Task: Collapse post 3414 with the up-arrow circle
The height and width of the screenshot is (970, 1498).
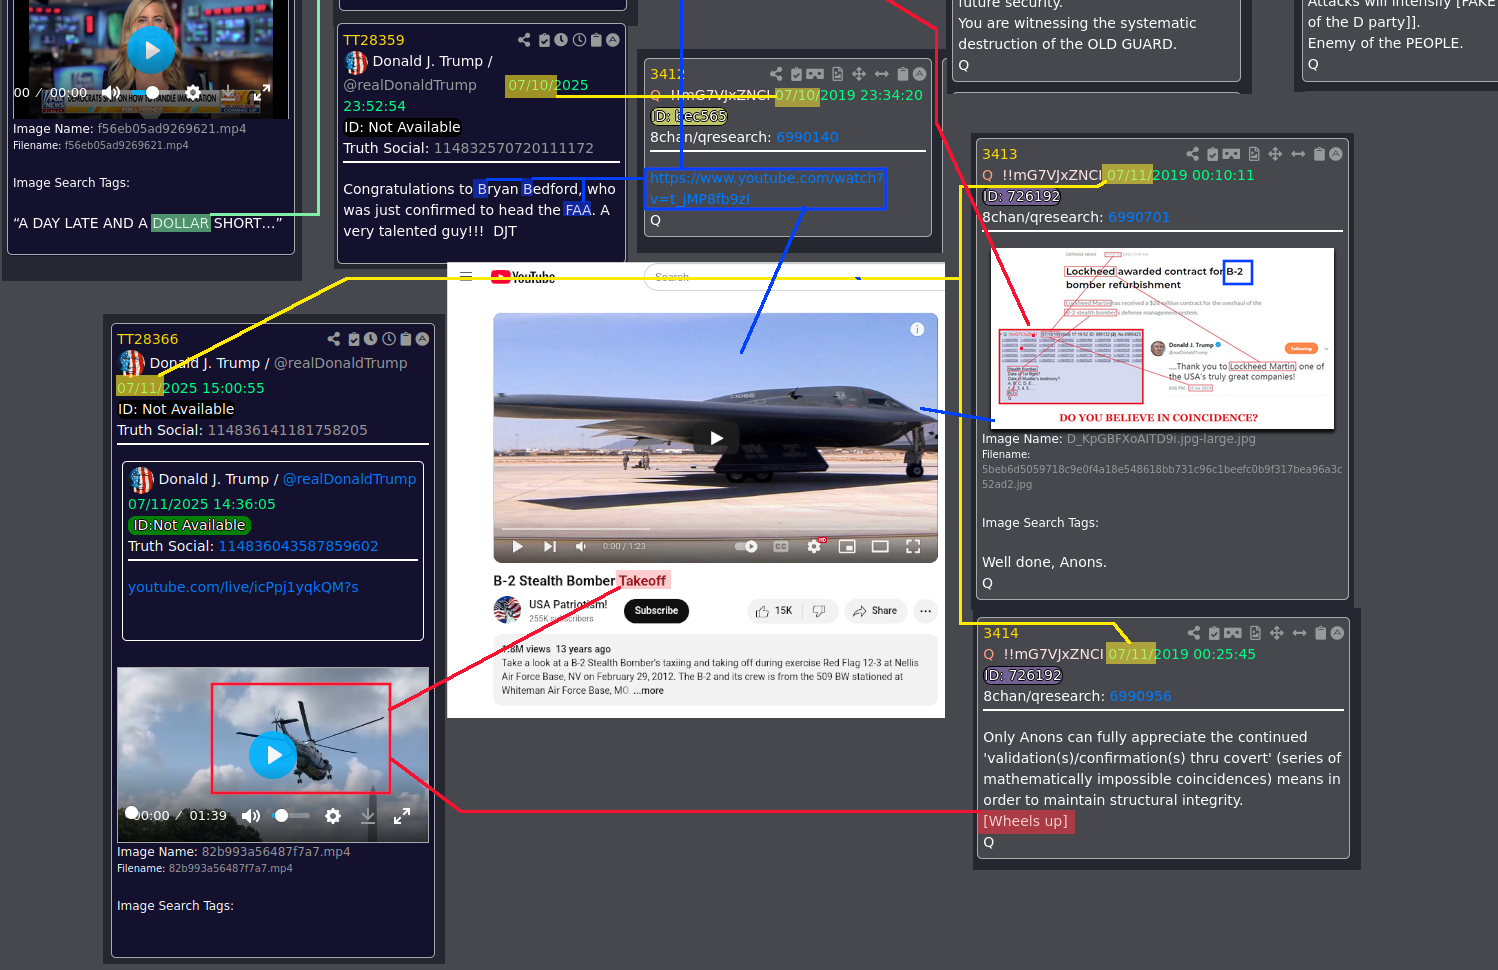Action: 1337,633
